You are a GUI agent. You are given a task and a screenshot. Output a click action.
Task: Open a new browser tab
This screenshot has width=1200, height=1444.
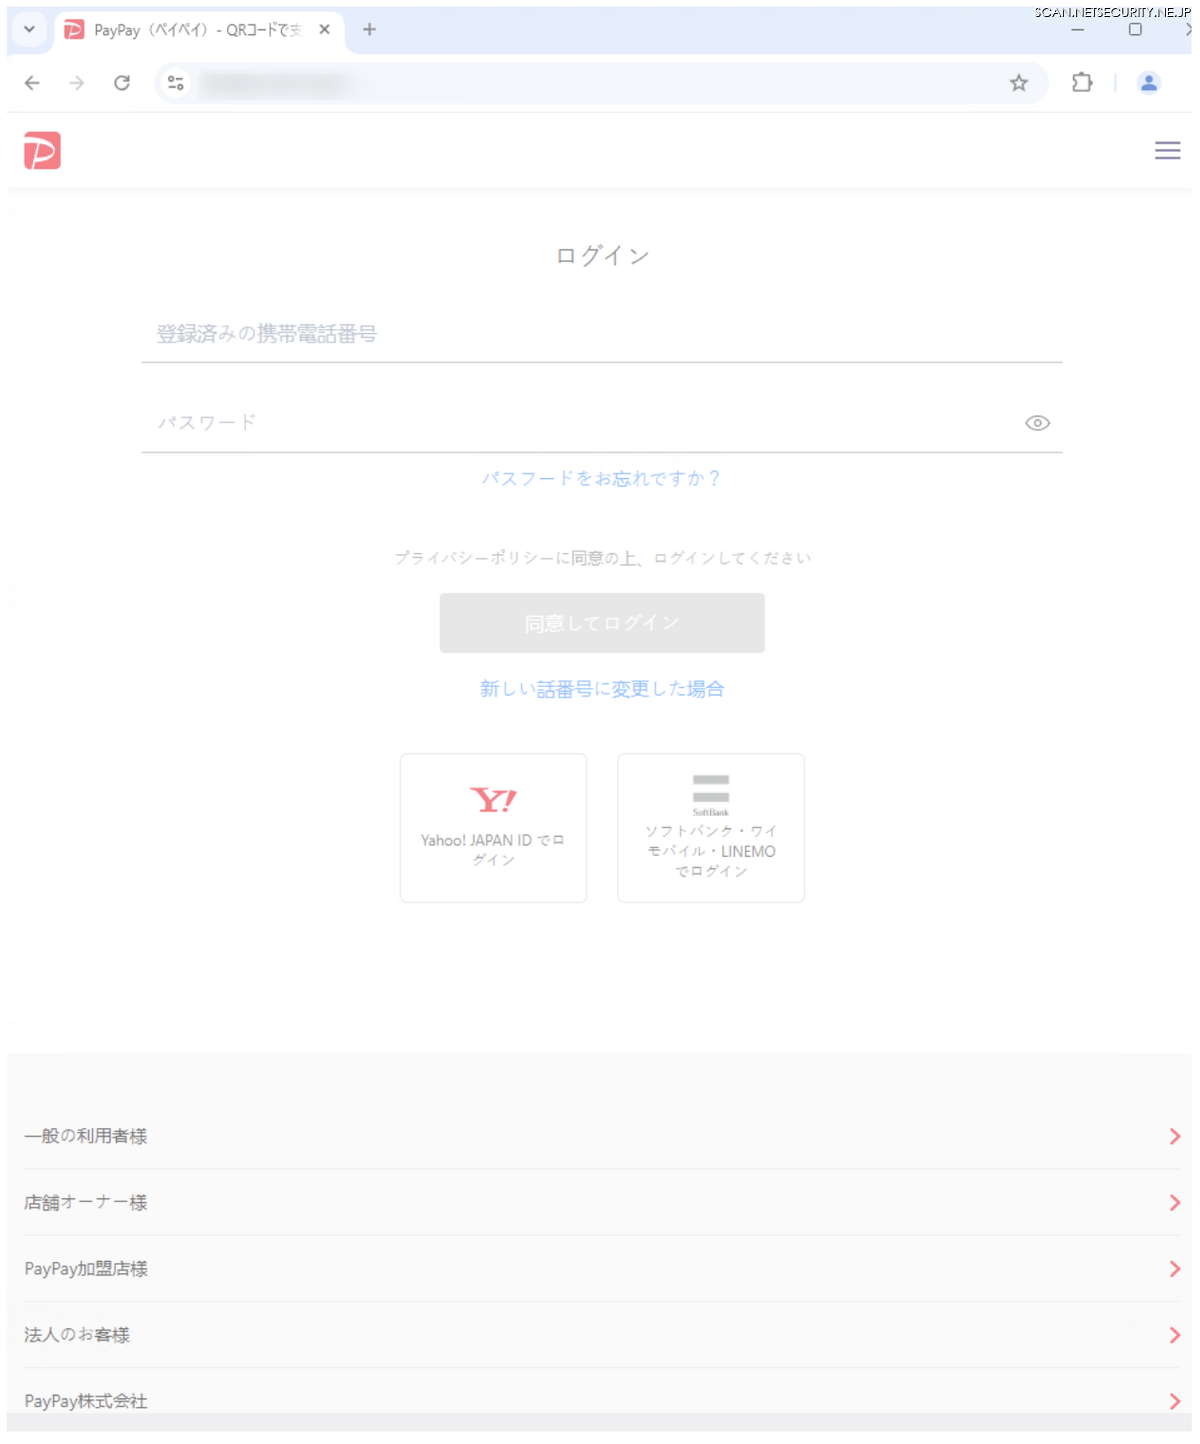tap(369, 30)
